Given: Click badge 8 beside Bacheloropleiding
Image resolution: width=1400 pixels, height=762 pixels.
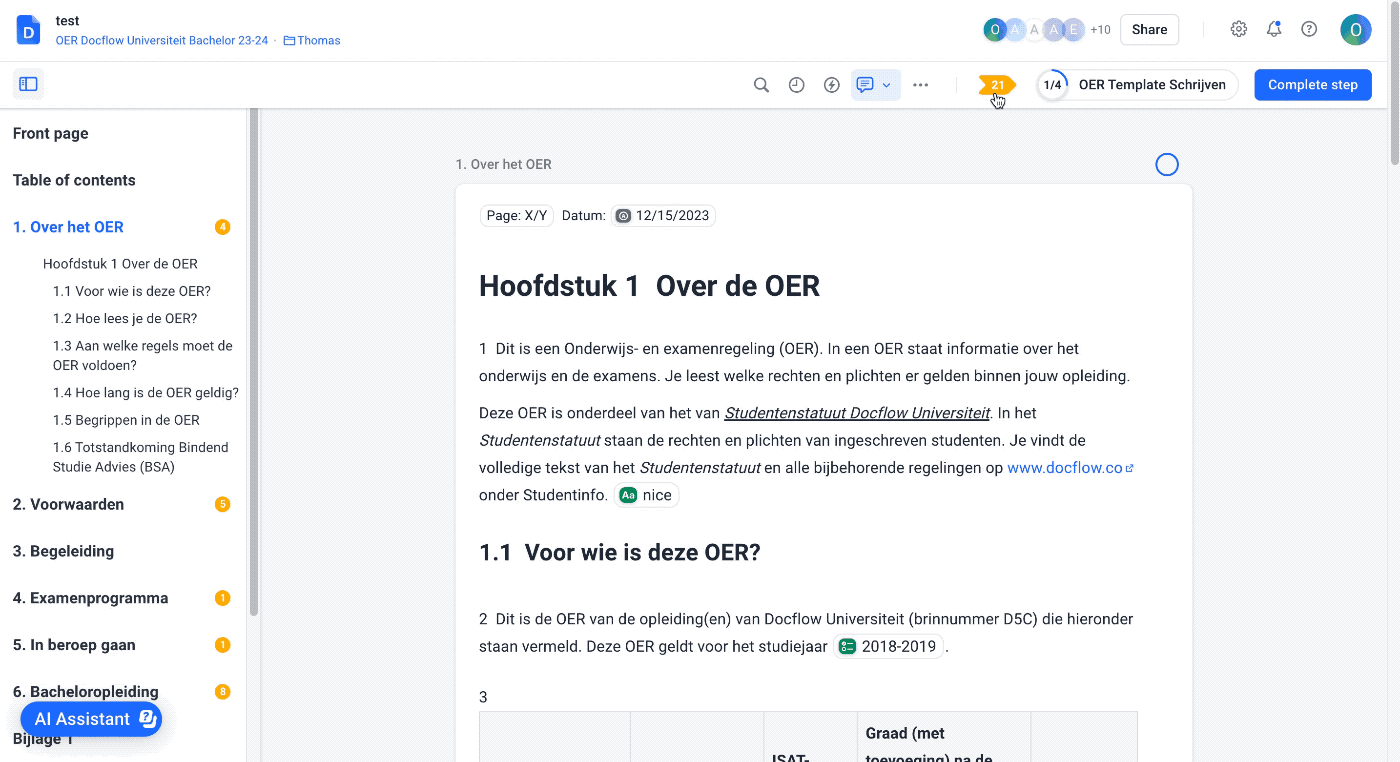Looking at the screenshot, I should click(223, 691).
